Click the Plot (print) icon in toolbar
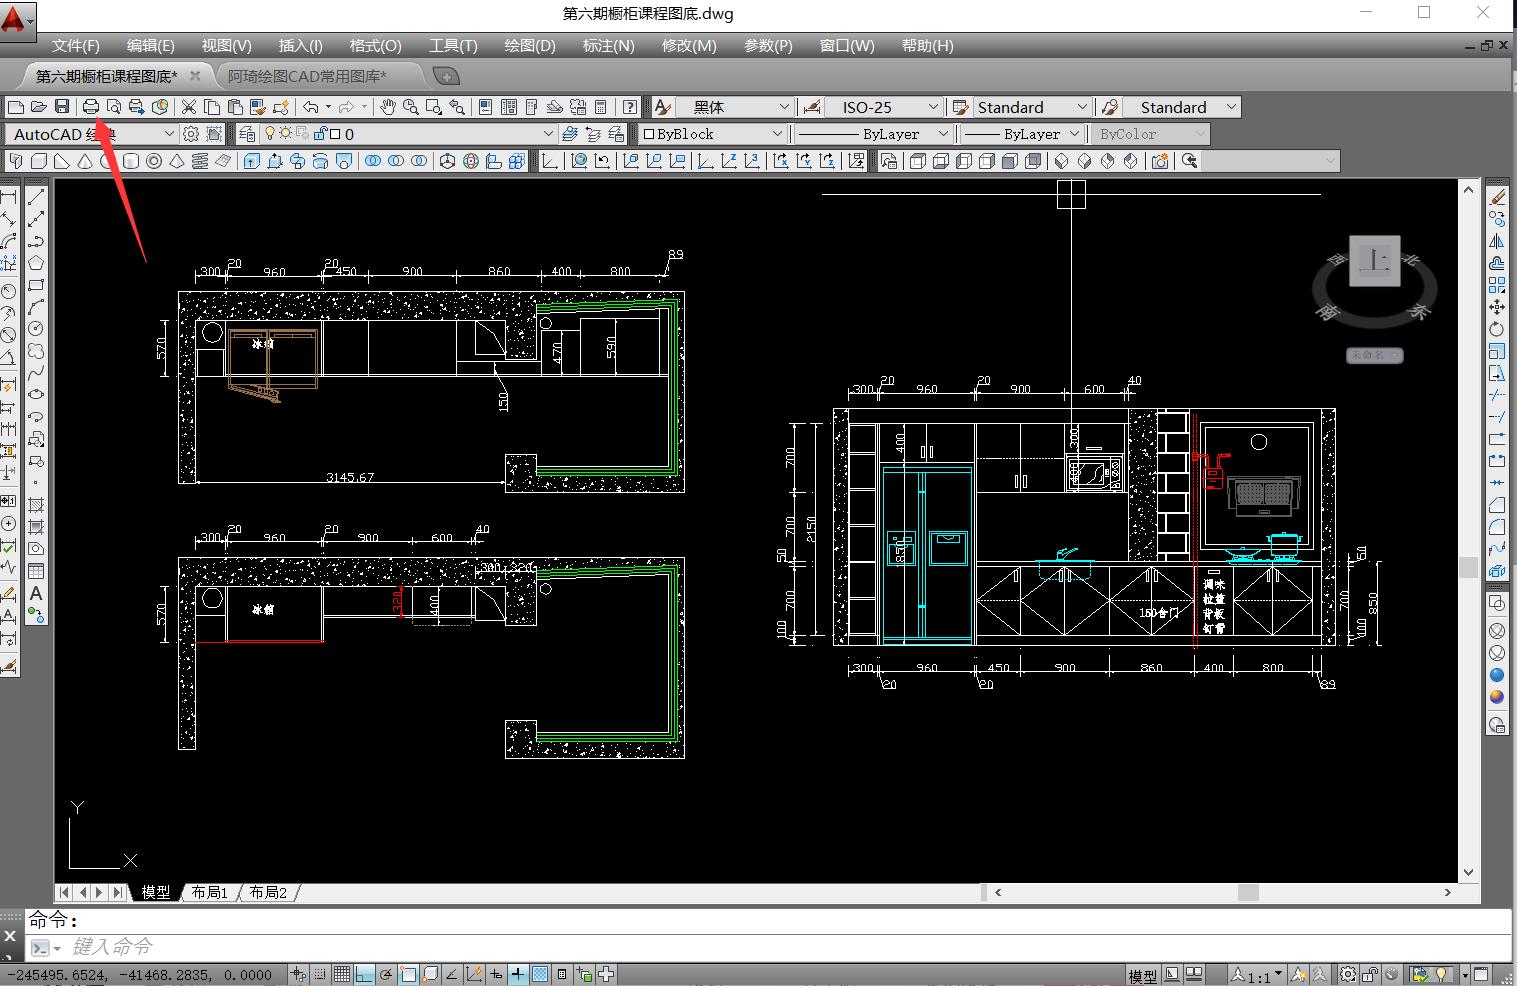1517x986 pixels. click(91, 107)
